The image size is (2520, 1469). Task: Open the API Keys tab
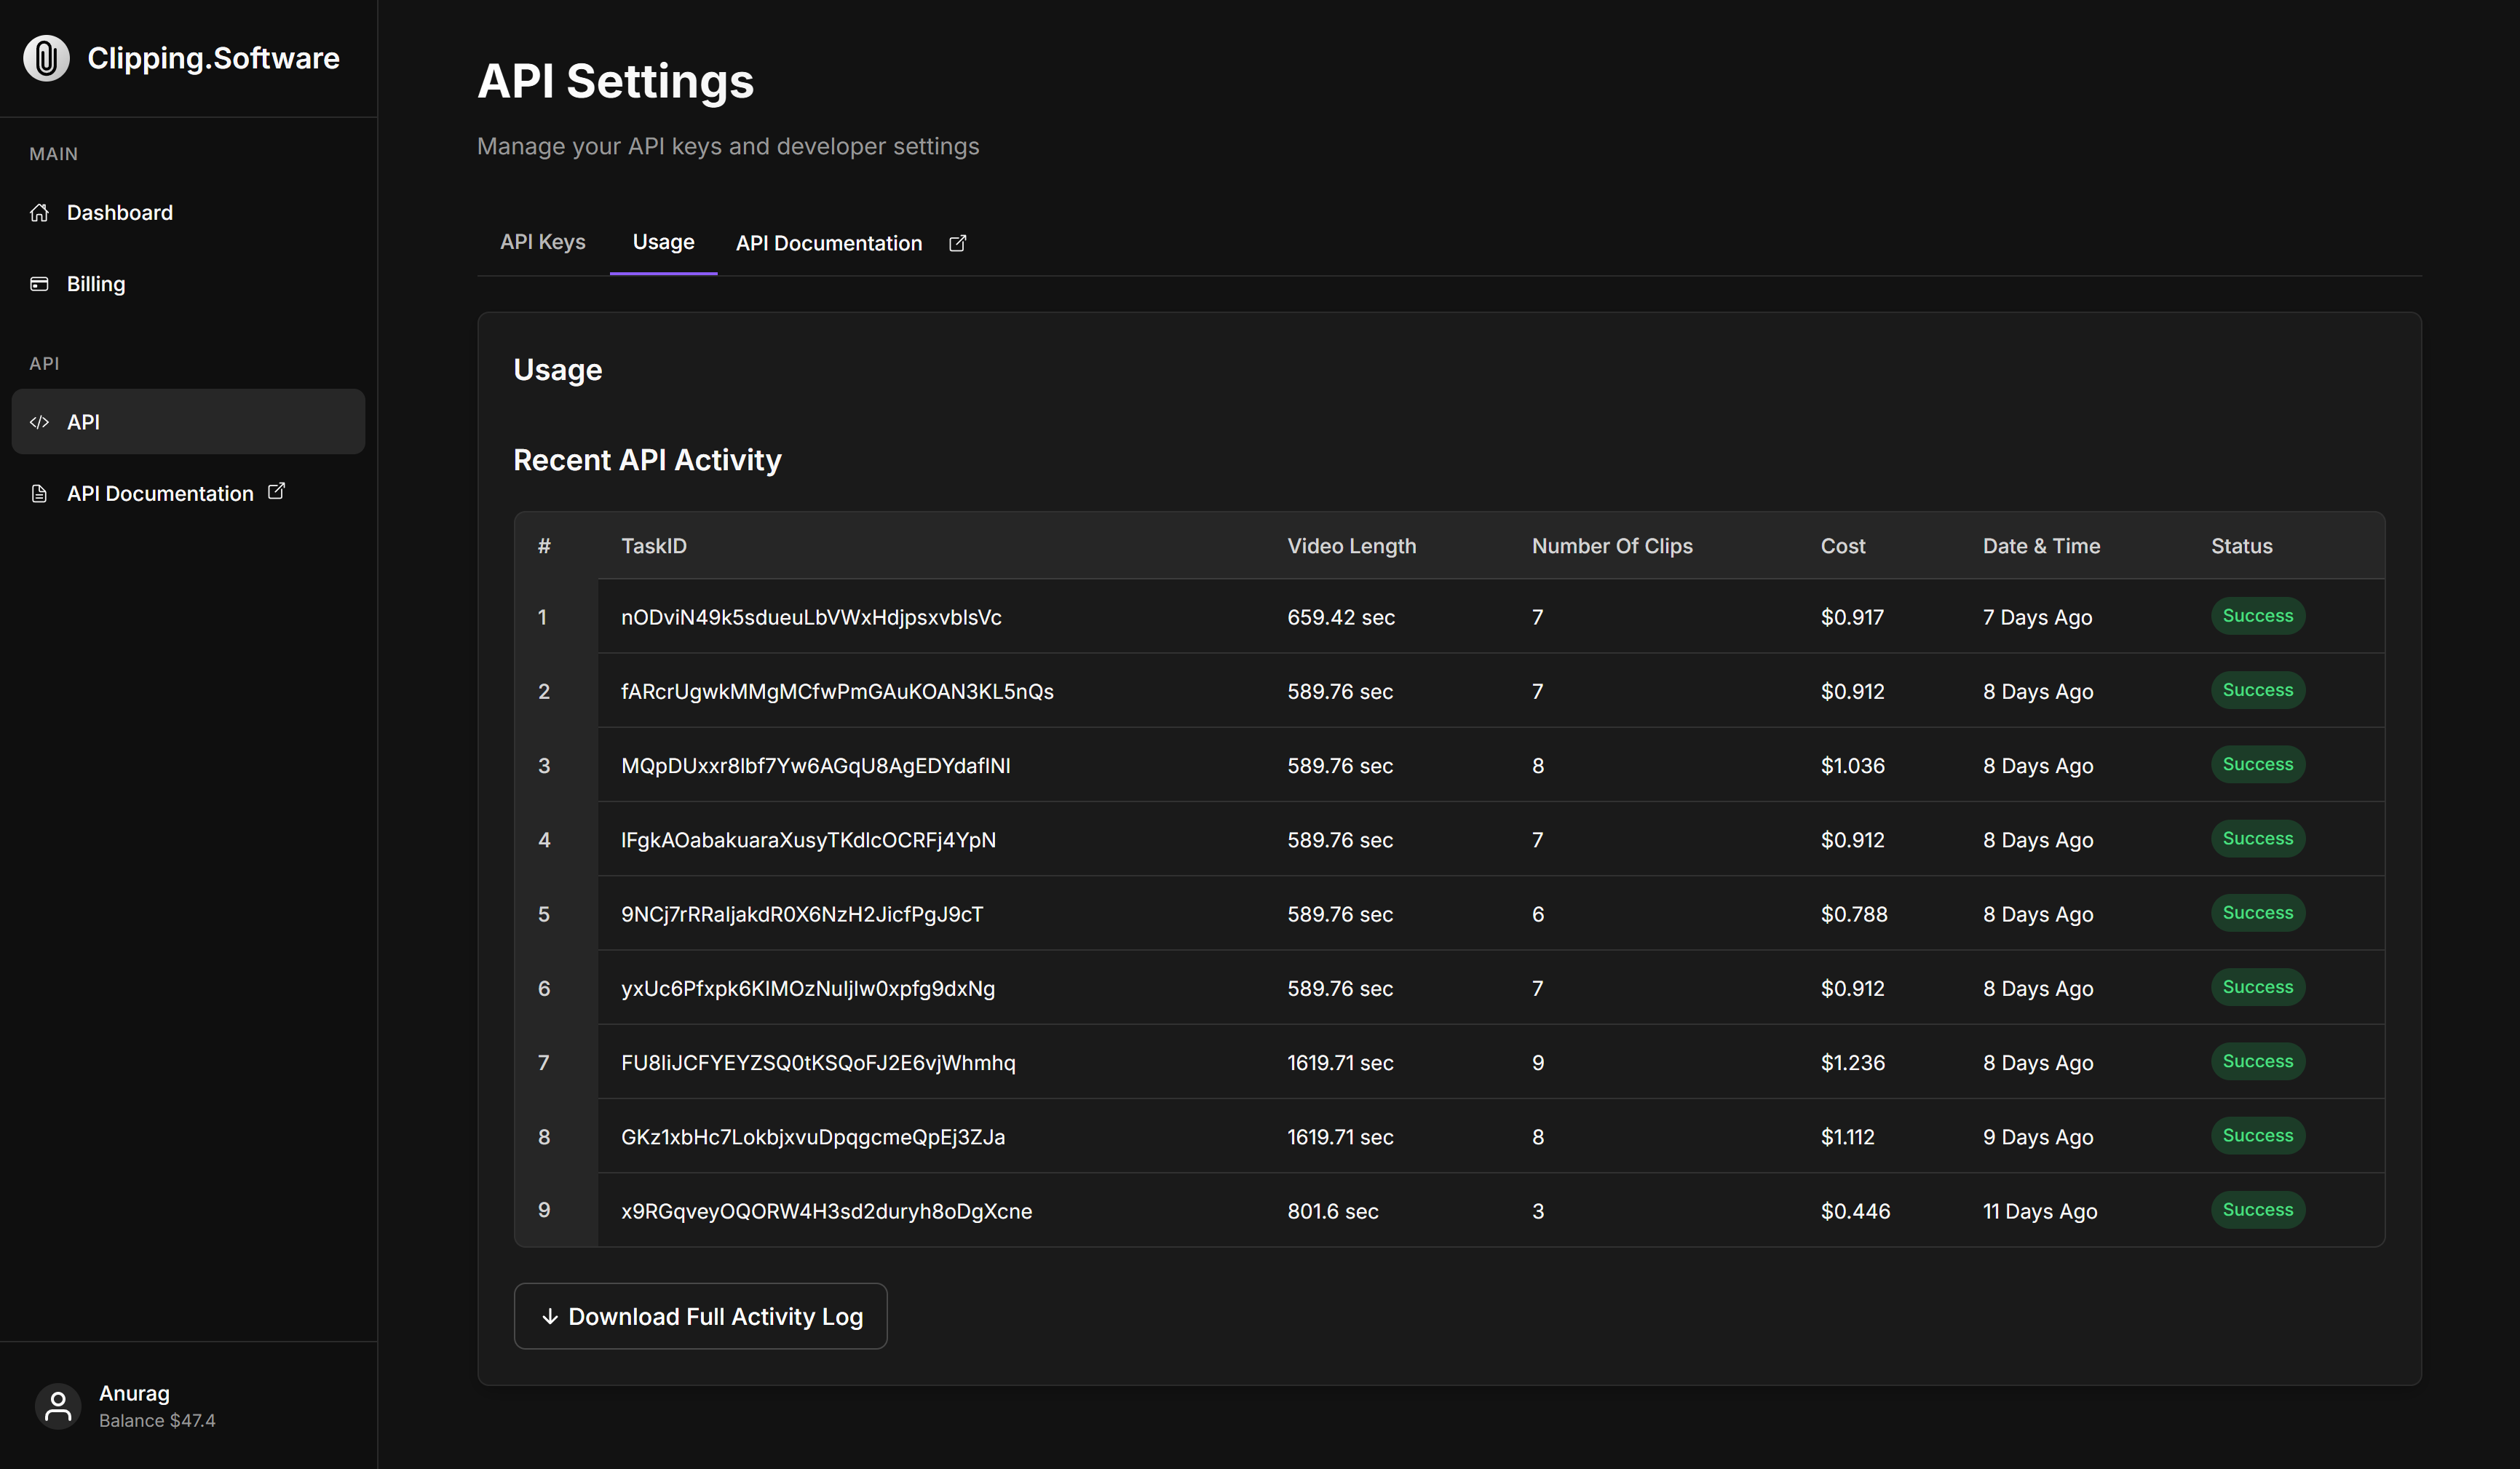[543, 242]
